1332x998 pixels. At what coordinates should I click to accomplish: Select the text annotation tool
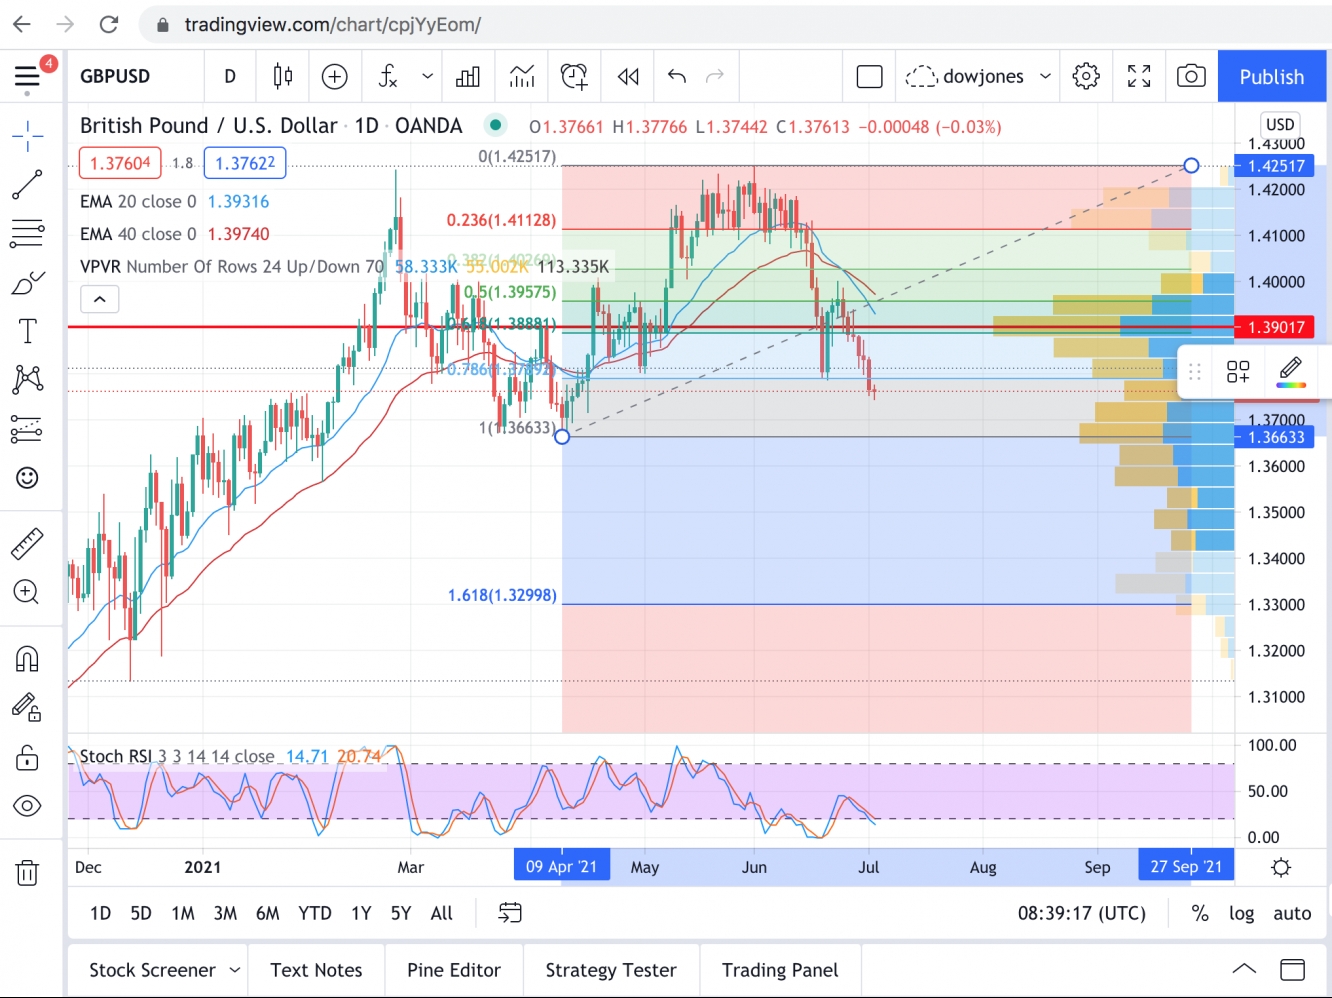[x=27, y=331]
